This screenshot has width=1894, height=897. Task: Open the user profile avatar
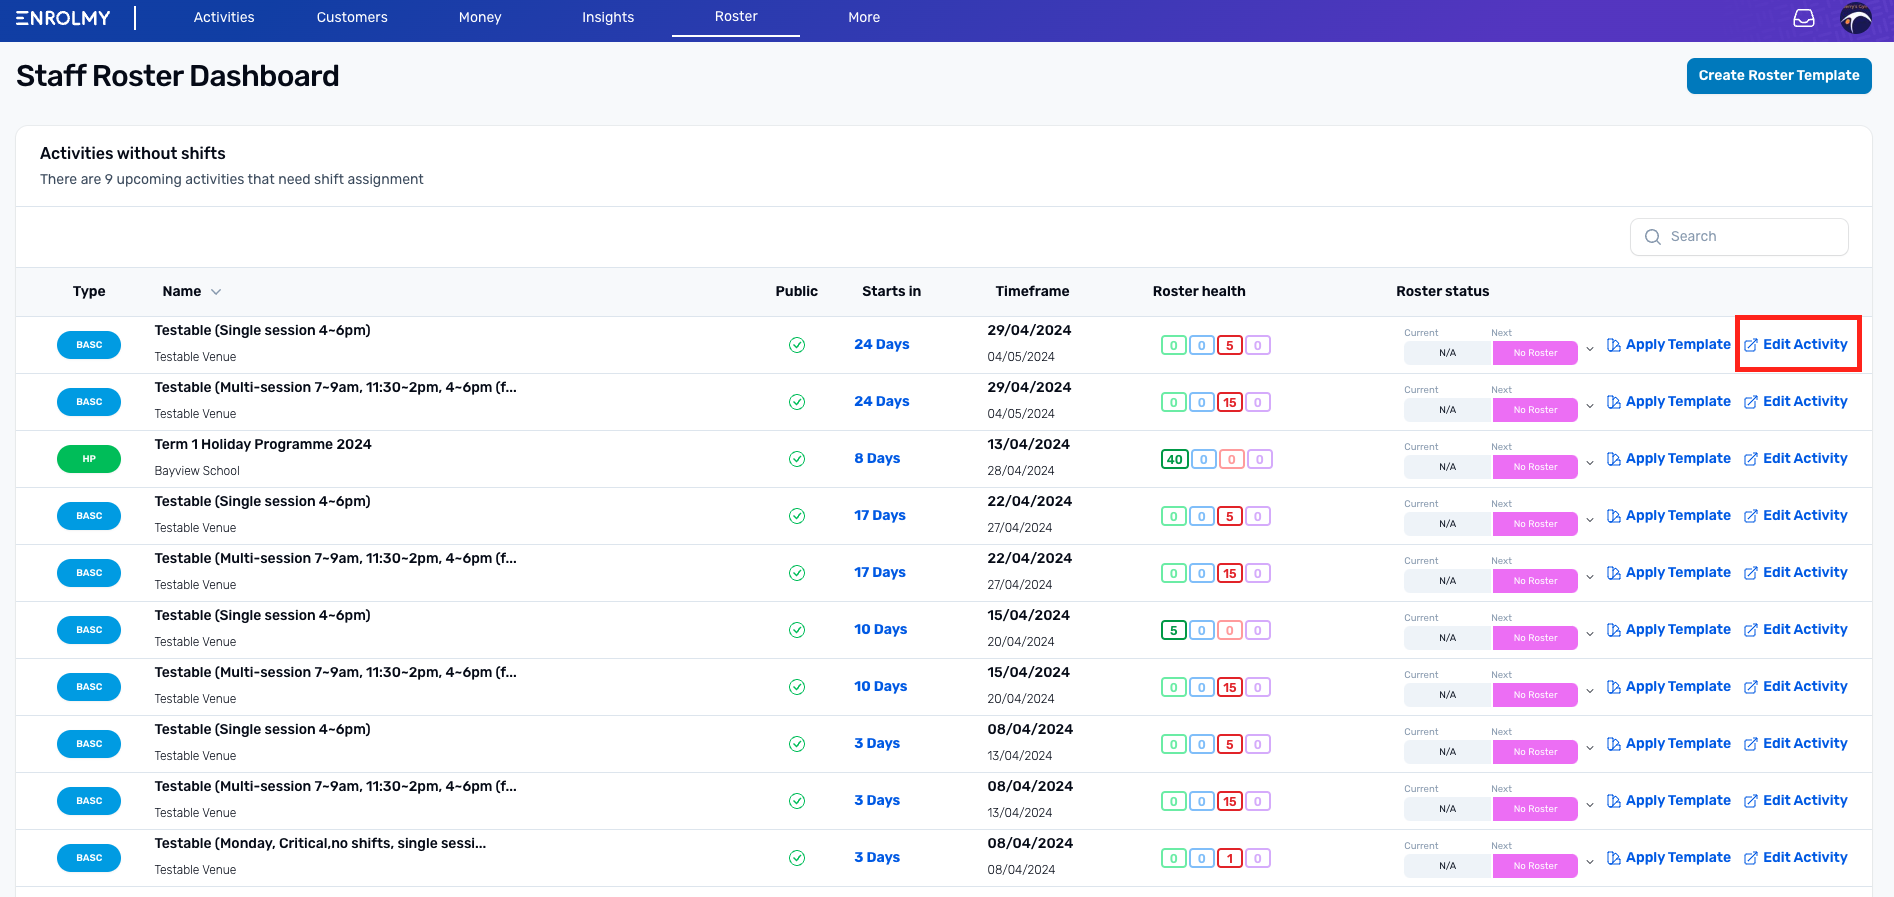coord(1856,18)
